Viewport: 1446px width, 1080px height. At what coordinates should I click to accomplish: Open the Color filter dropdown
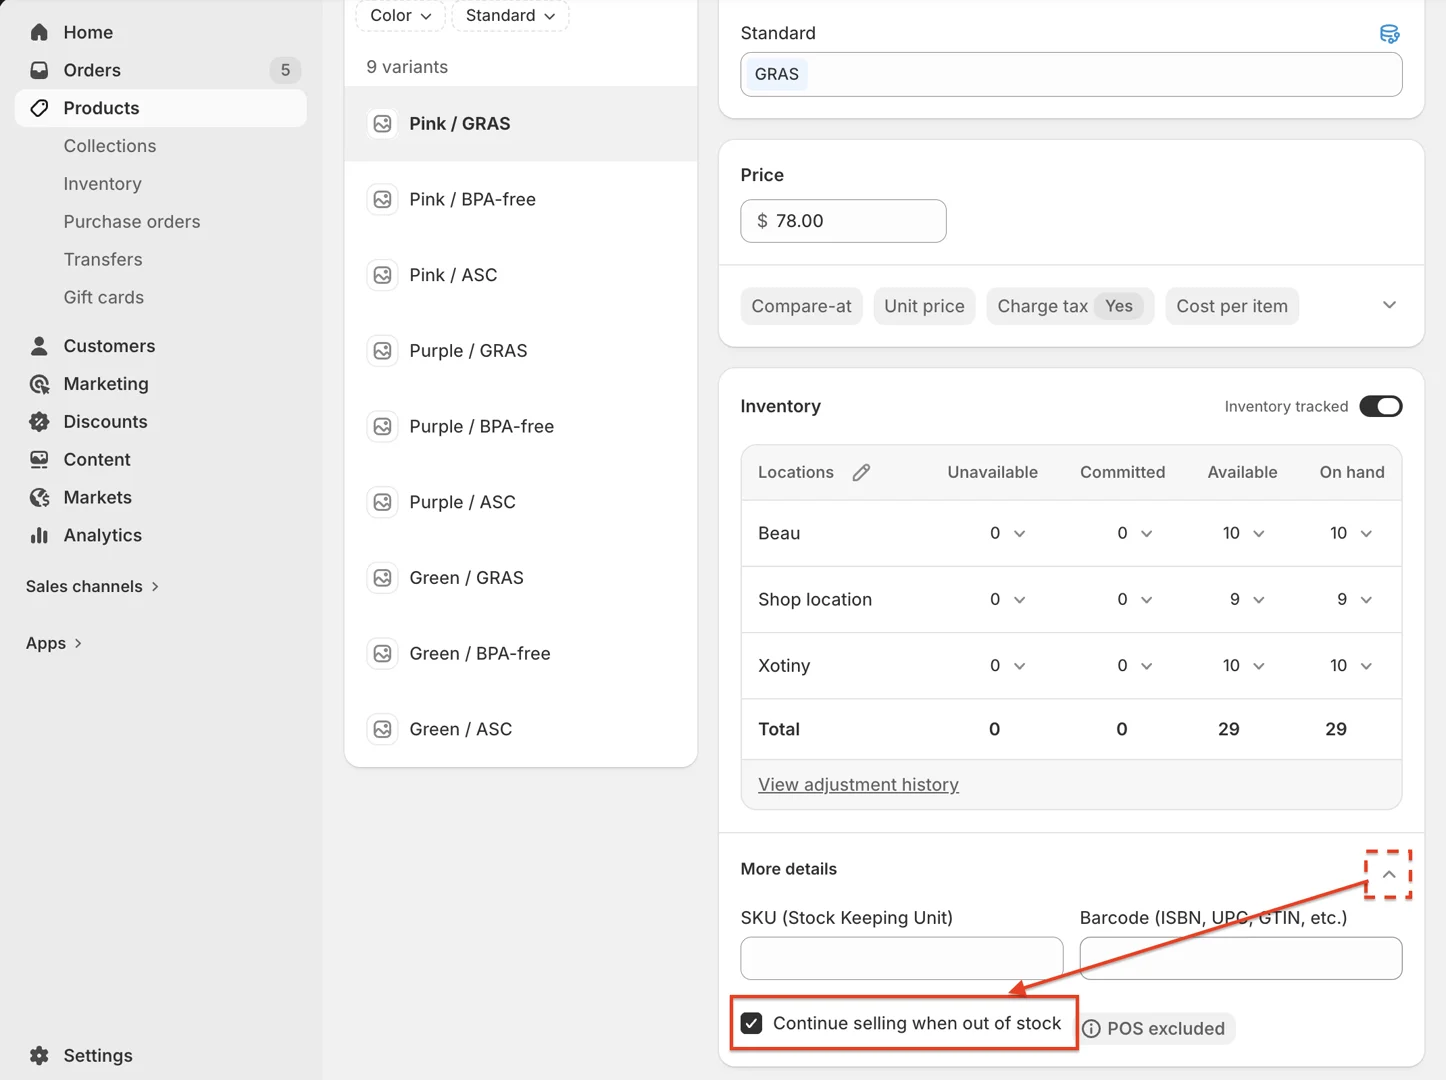coord(400,16)
